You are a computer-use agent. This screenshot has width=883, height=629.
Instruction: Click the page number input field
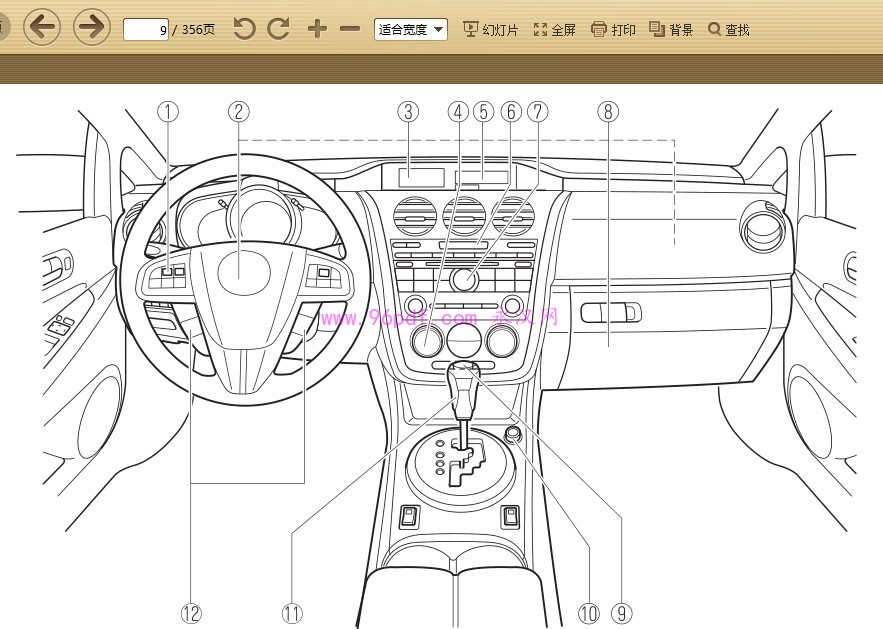point(146,29)
